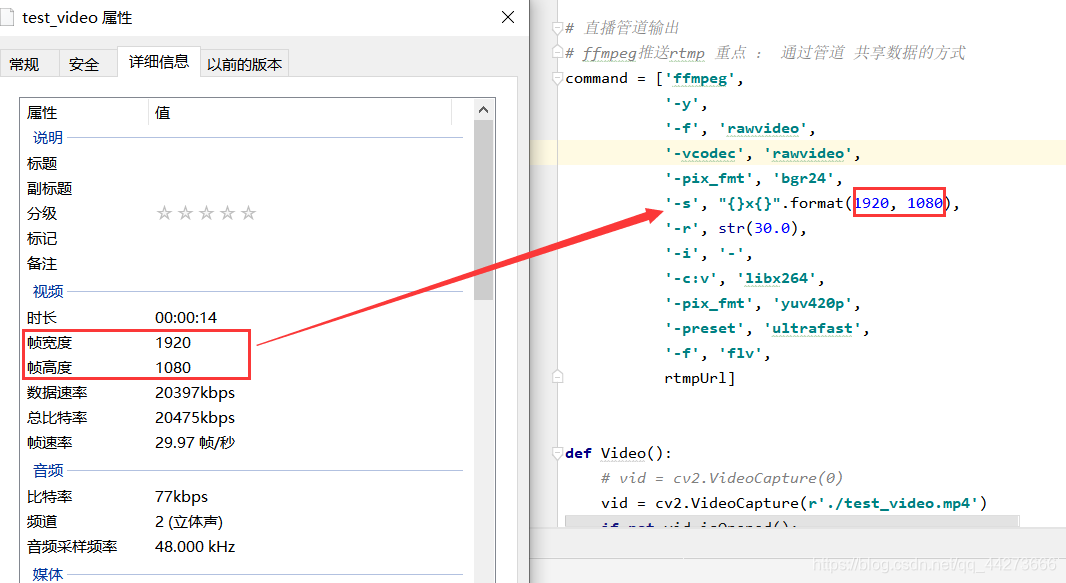Click the fold arrow beside 直播管道输出 comment
This screenshot has width=1066, height=583.
point(556,27)
